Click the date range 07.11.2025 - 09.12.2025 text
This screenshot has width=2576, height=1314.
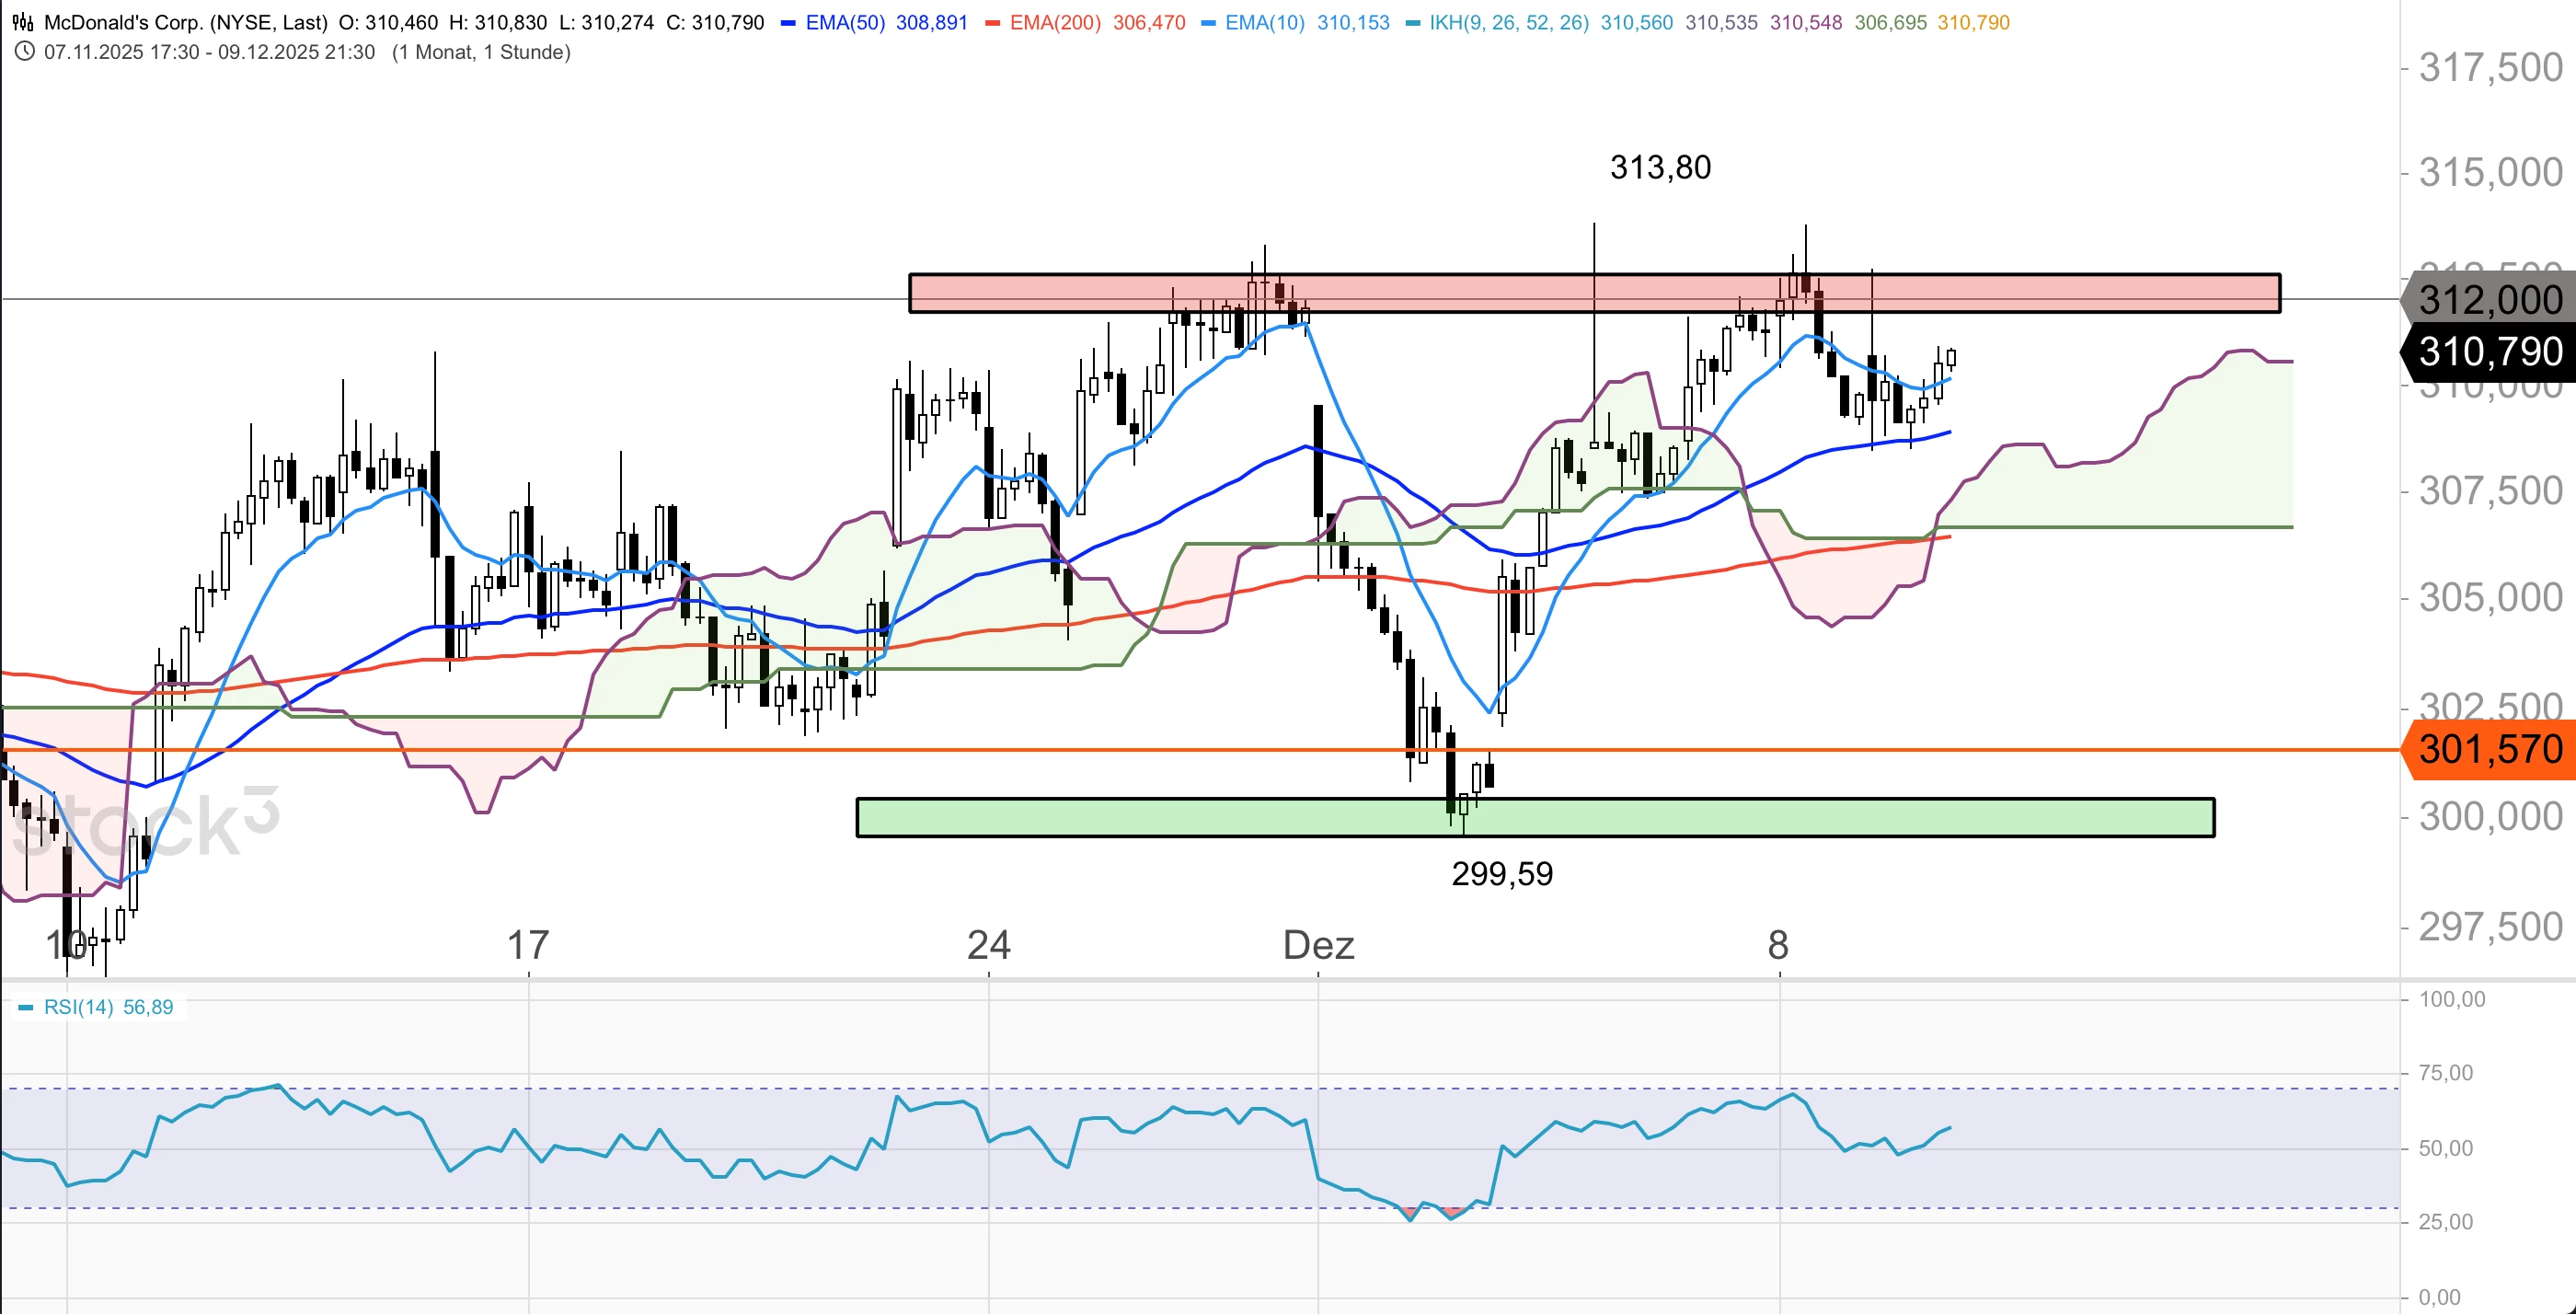click(209, 52)
